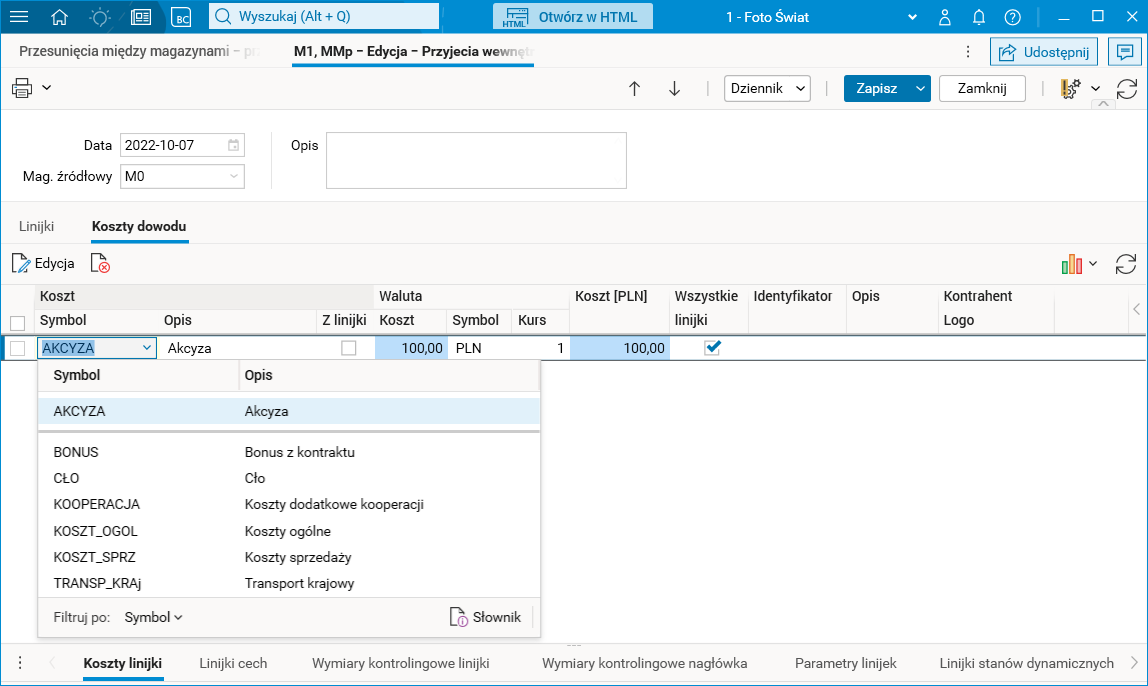Open Wymiary kontrolingowe linijki tab
The height and width of the screenshot is (686, 1148).
coord(400,663)
